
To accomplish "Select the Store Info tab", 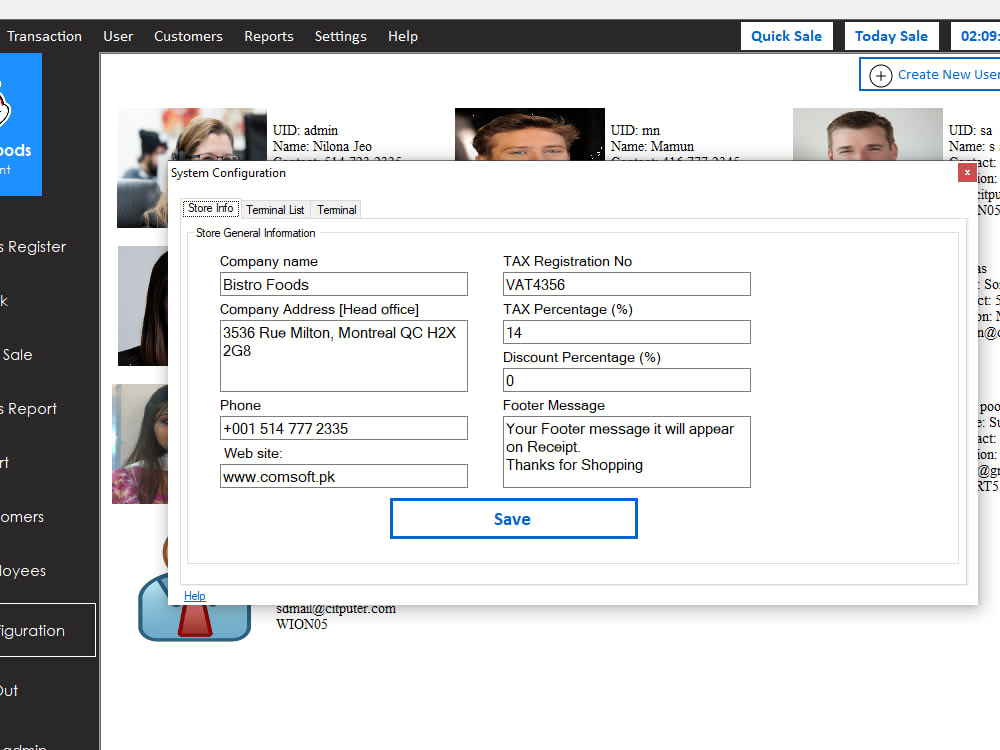I will click(x=210, y=208).
